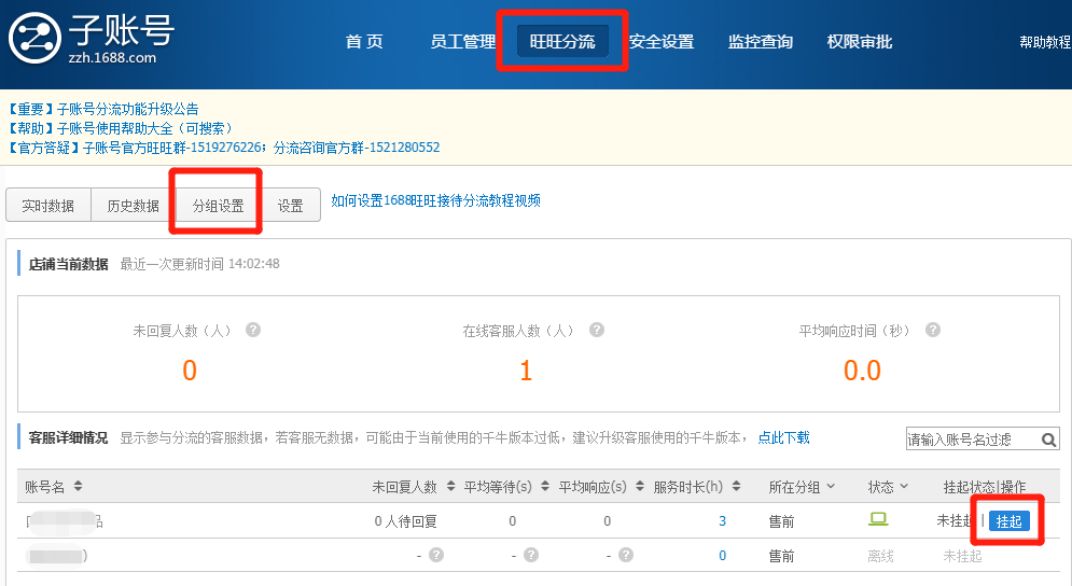
Task: Open help icon beside 平均响应时间（秒）
Action: point(933,330)
